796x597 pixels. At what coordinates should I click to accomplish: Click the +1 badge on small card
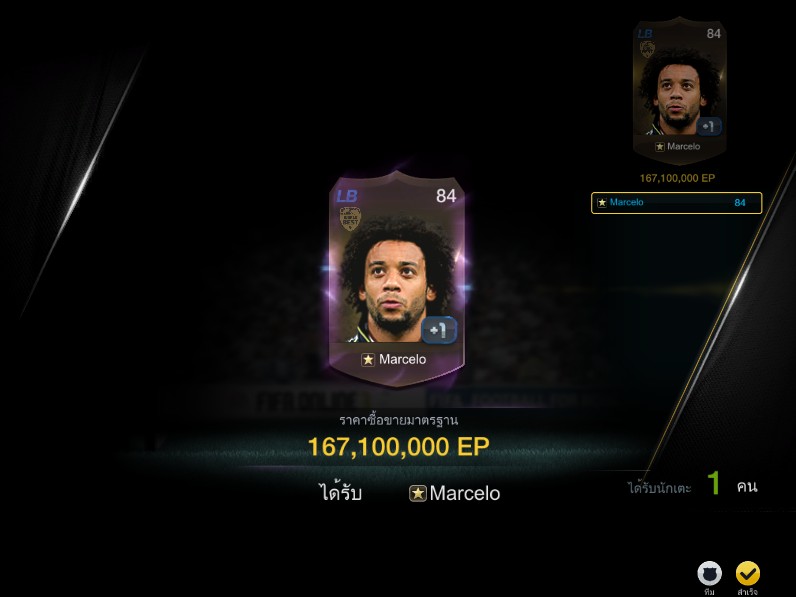709,126
